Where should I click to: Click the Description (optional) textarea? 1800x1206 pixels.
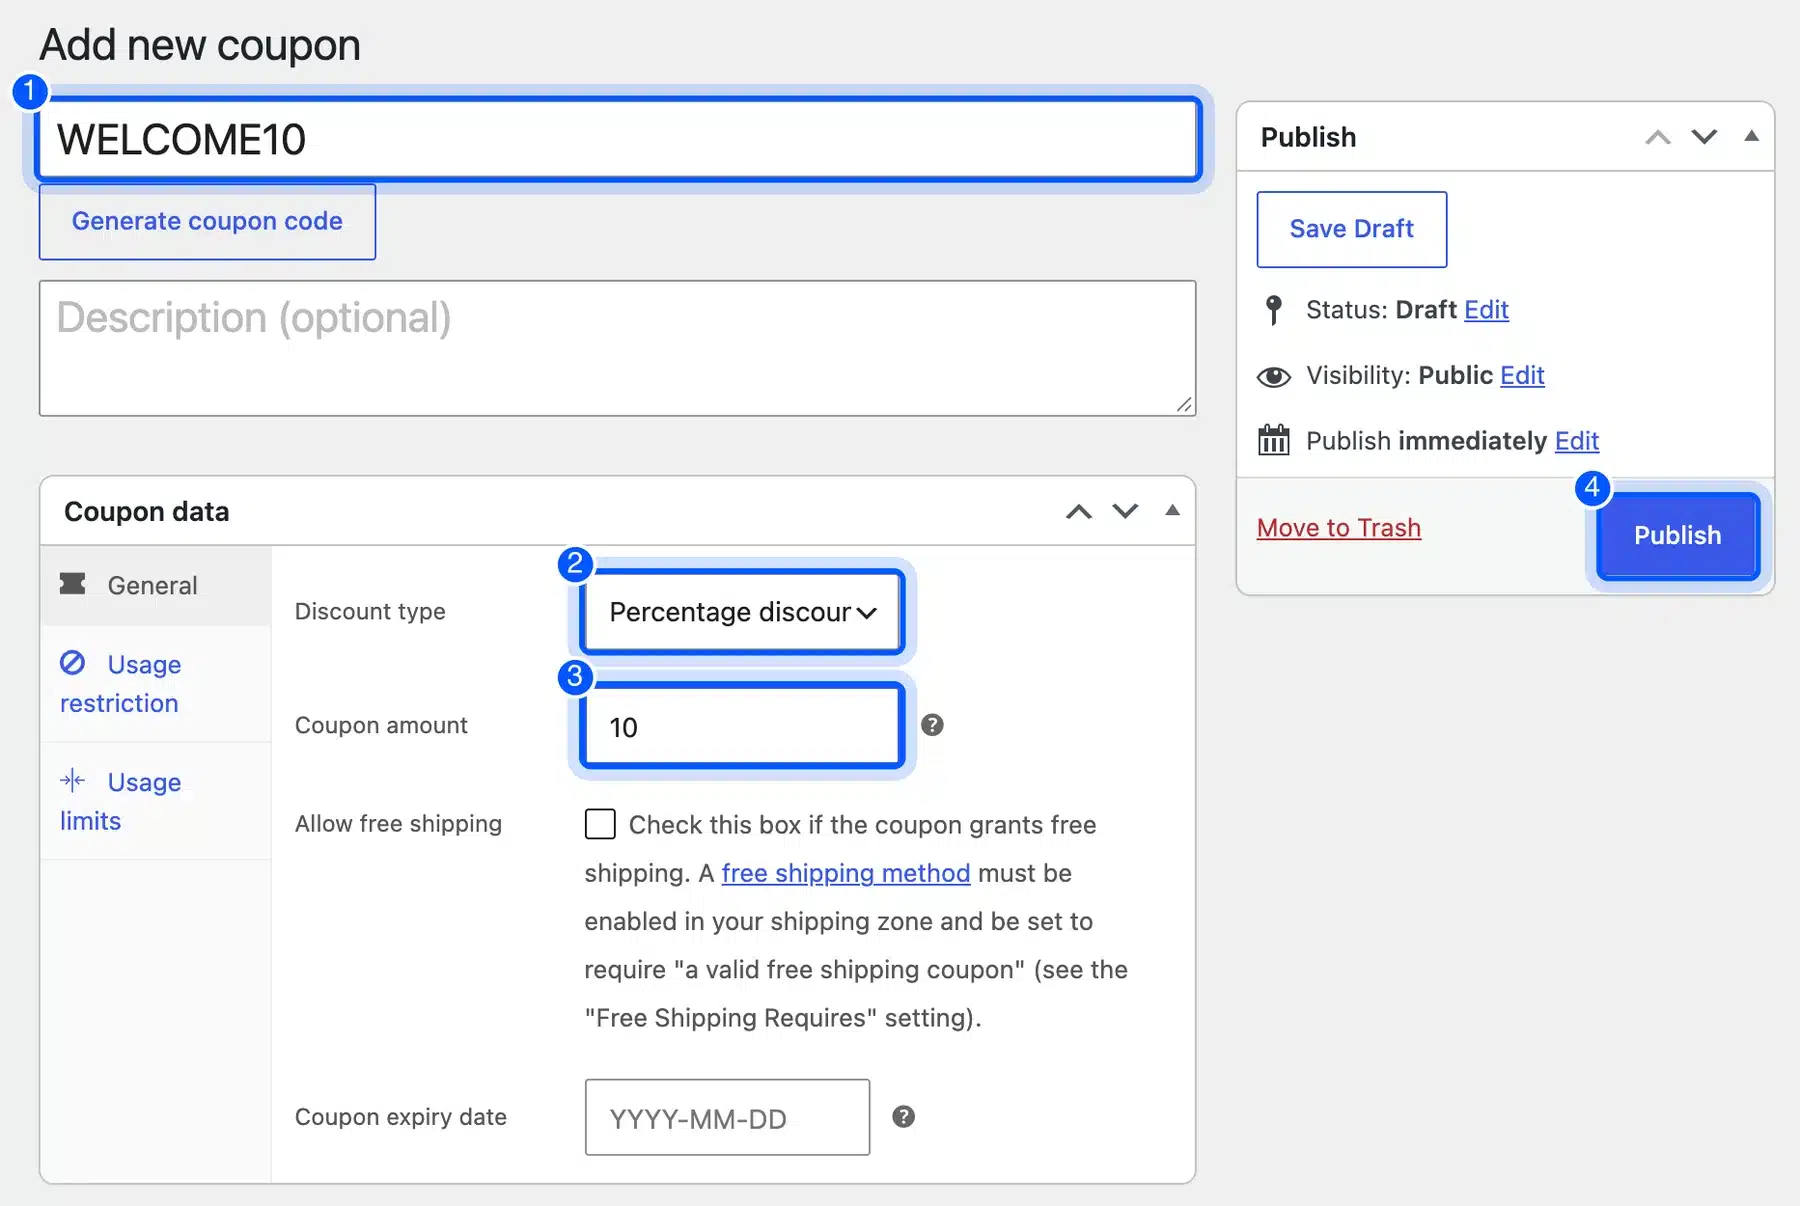[x=618, y=348]
